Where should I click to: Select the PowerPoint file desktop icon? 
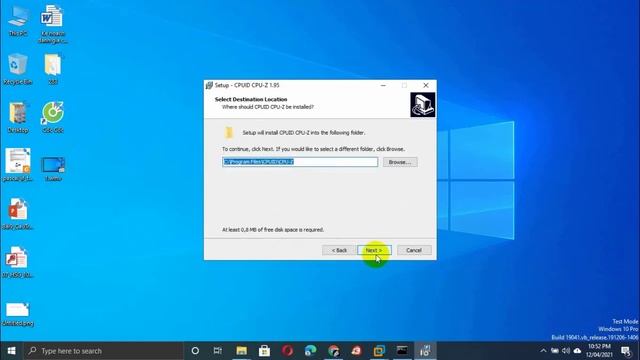point(18,214)
